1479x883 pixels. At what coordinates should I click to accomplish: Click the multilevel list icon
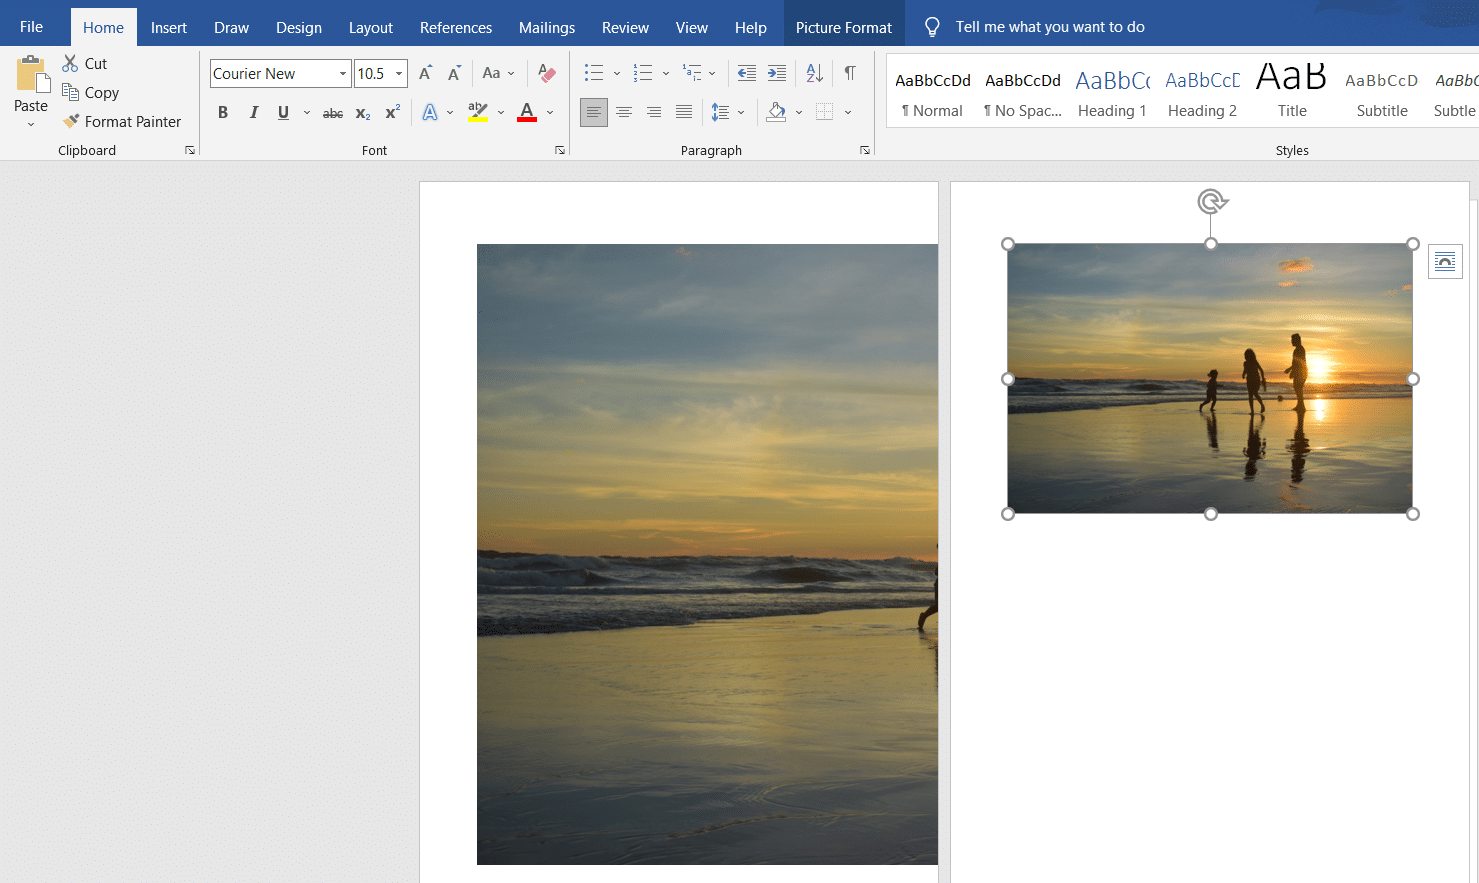(x=692, y=73)
